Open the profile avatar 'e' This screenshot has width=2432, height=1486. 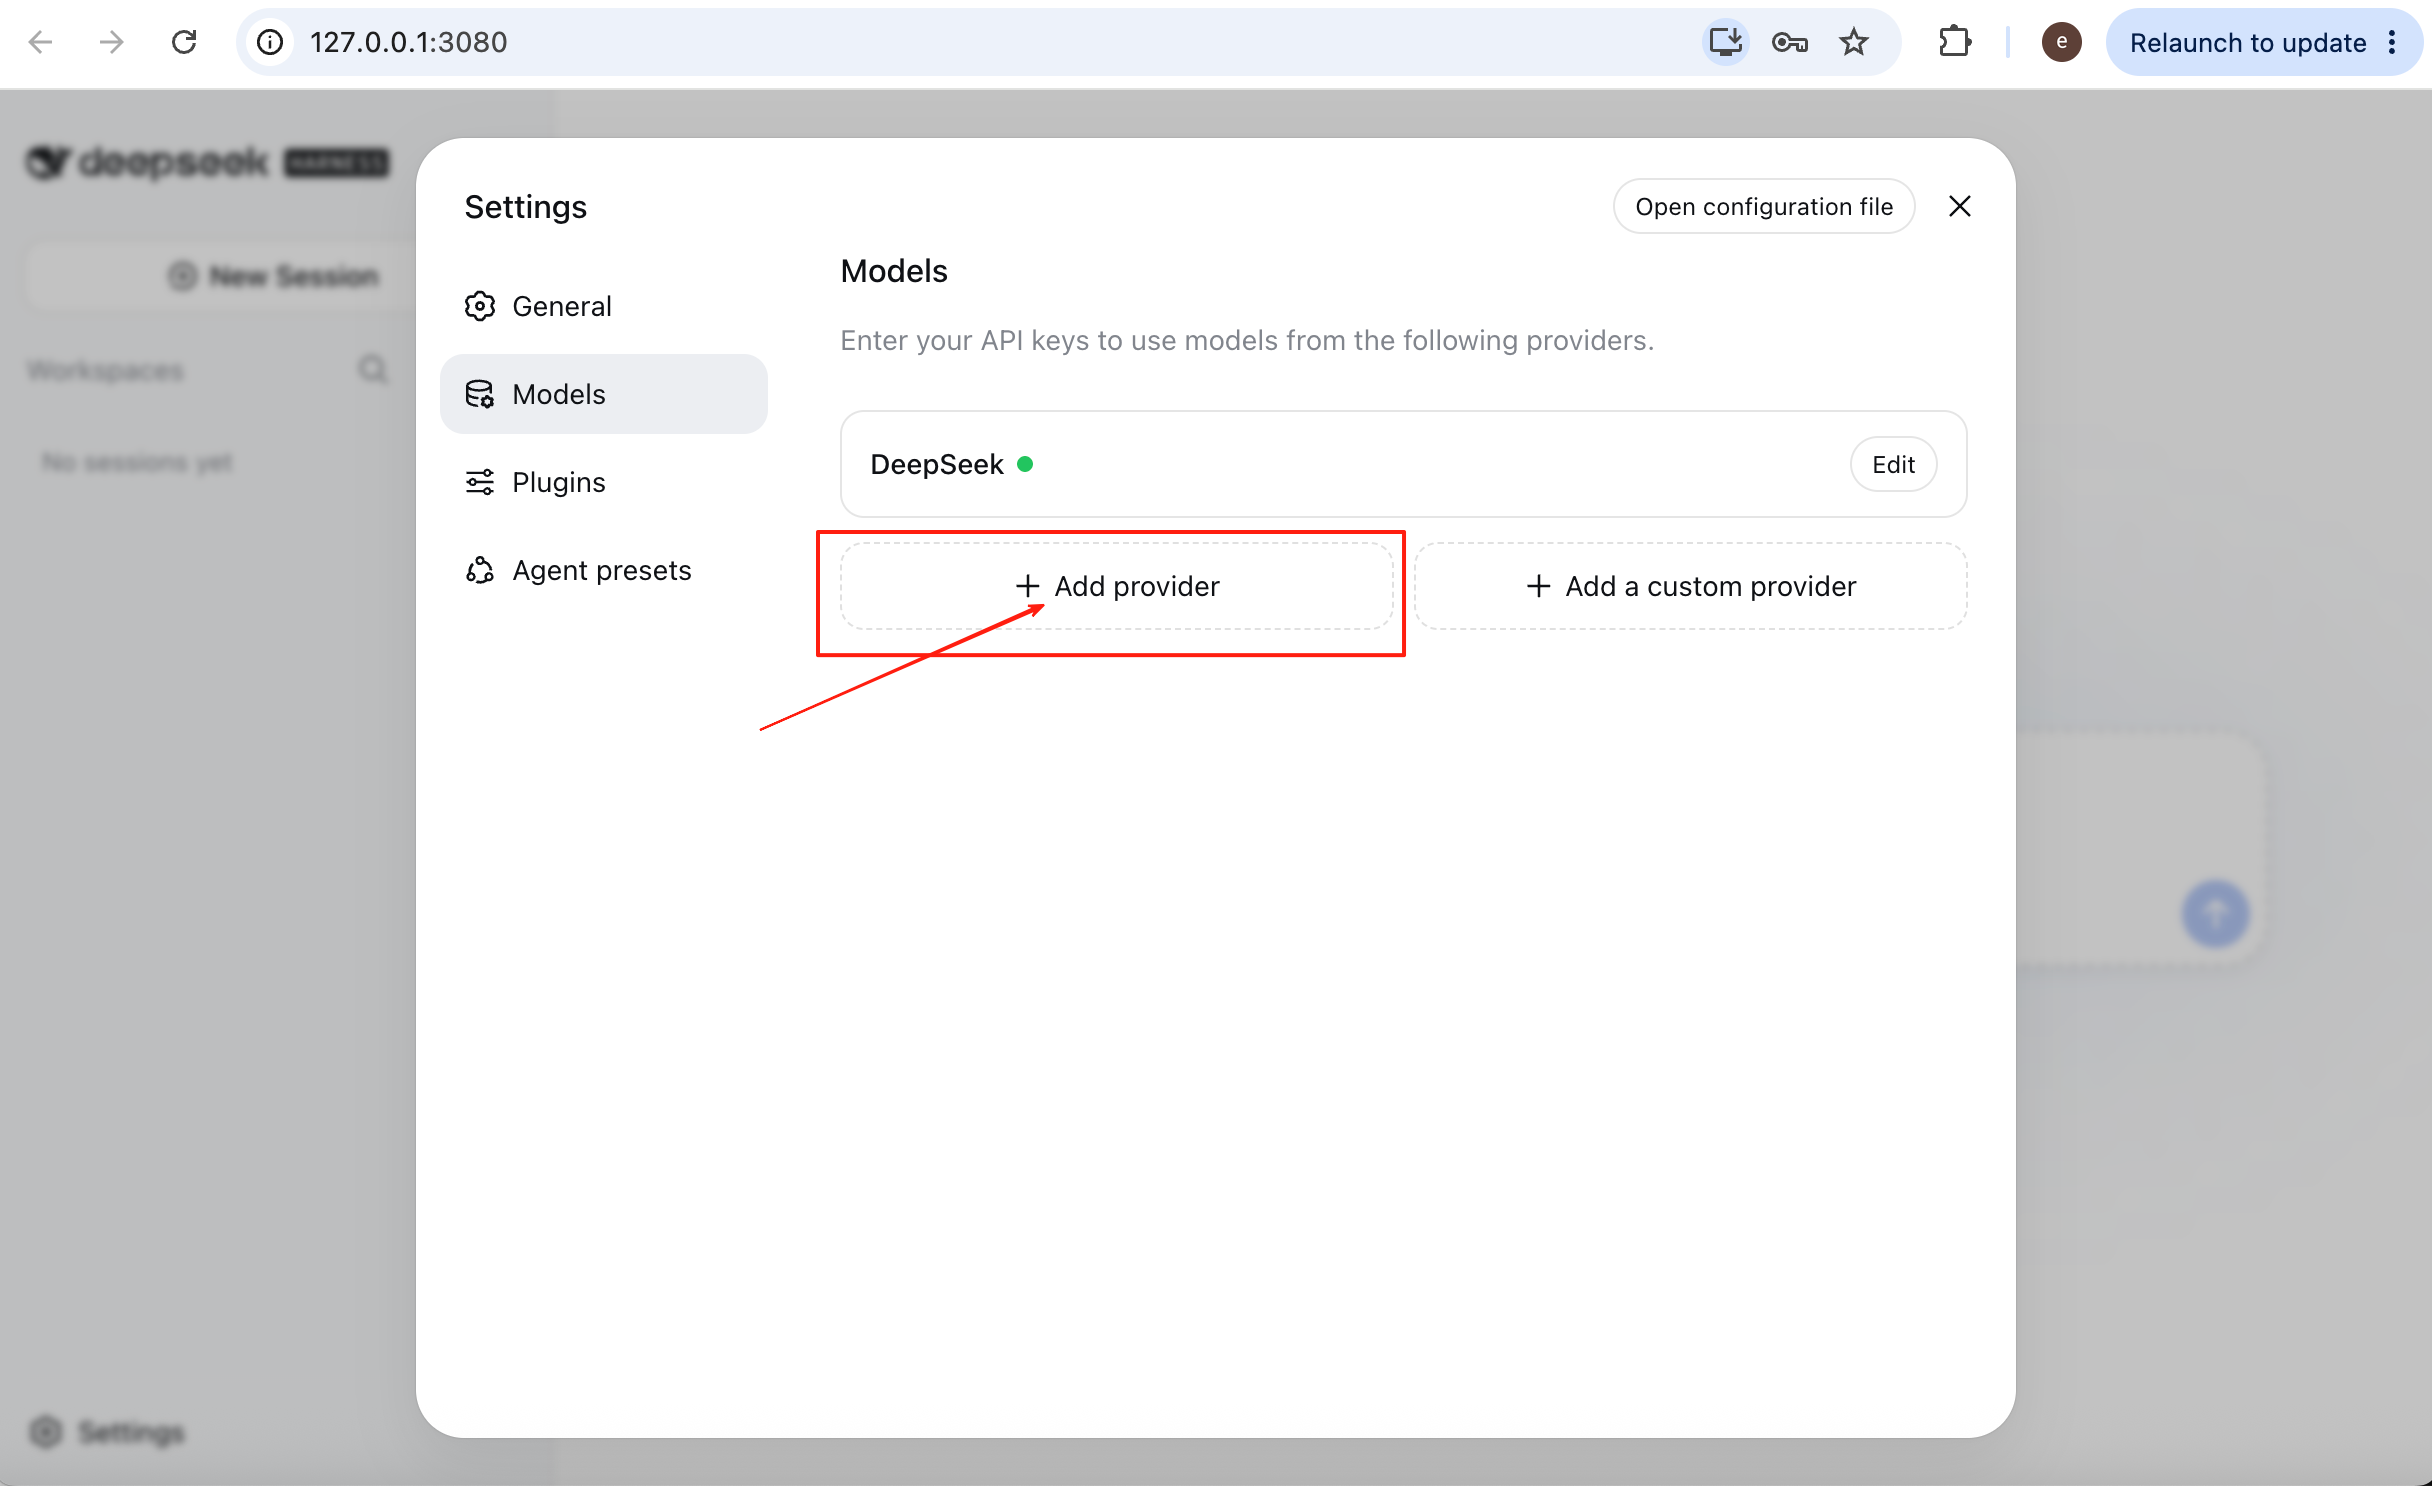[x=2061, y=42]
